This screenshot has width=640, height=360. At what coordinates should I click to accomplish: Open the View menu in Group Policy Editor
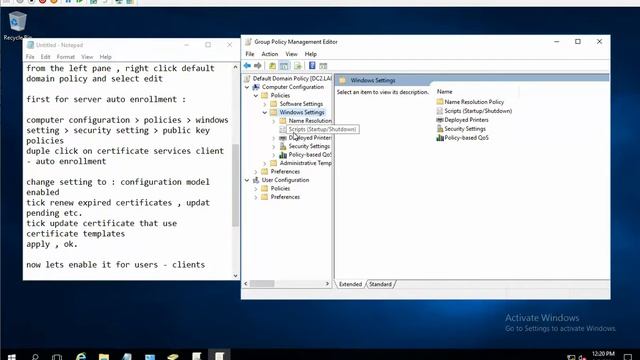coord(291,54)
